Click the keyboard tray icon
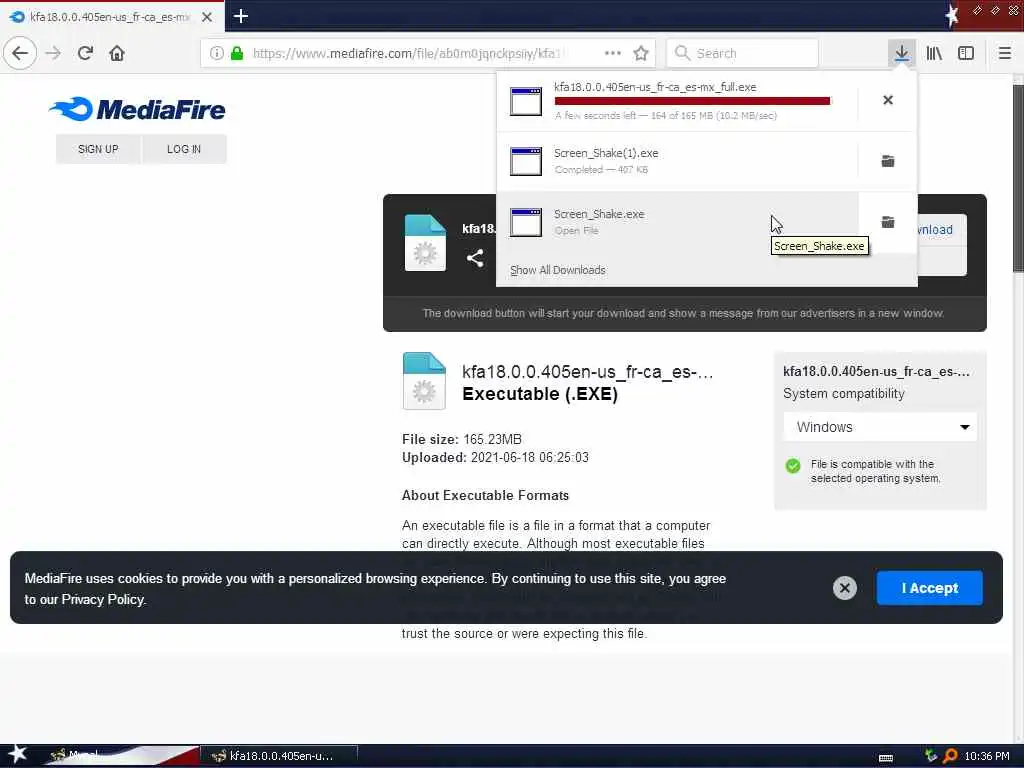This screenshot has height=768, width=1024. [886, 758]
